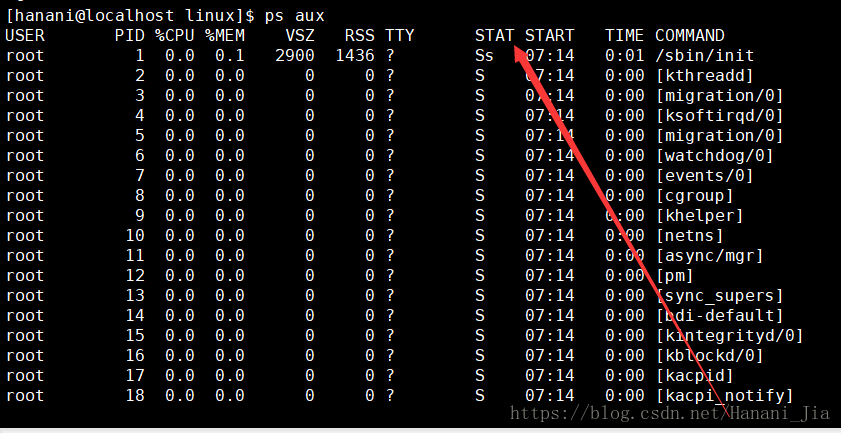Select the [ksoftirqd/0] process name
Image resolution: width=841 pixels, height=433 pixels.
point(720,115)
